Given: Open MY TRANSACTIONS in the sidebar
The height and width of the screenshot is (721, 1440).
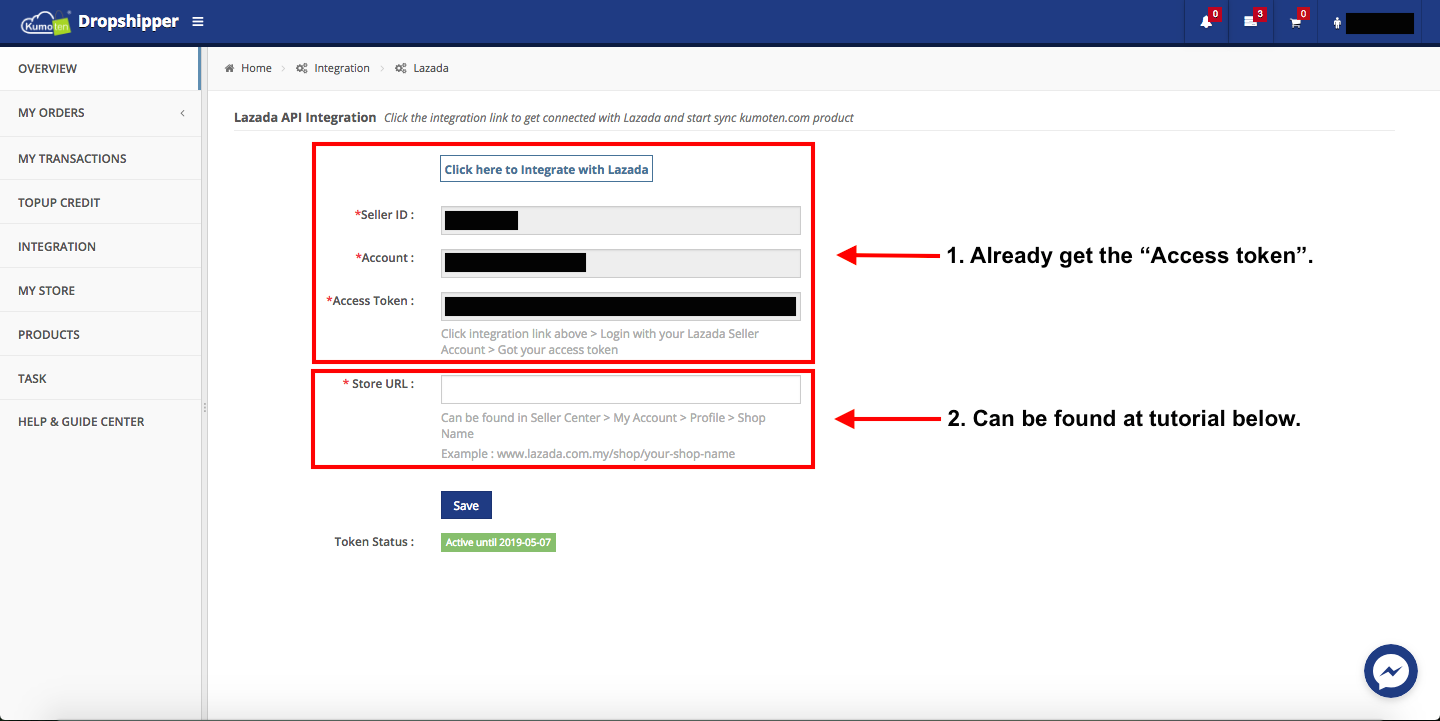Looking at the screenshot, I should pos(100,158).
